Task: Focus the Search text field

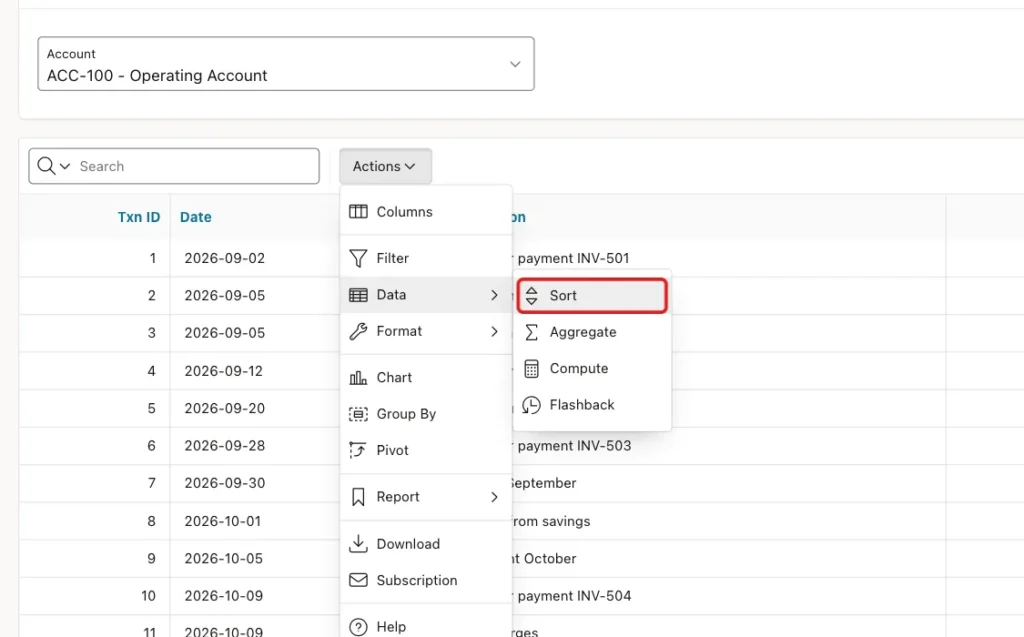Action: pyautogui.click(x=196, y=166)
